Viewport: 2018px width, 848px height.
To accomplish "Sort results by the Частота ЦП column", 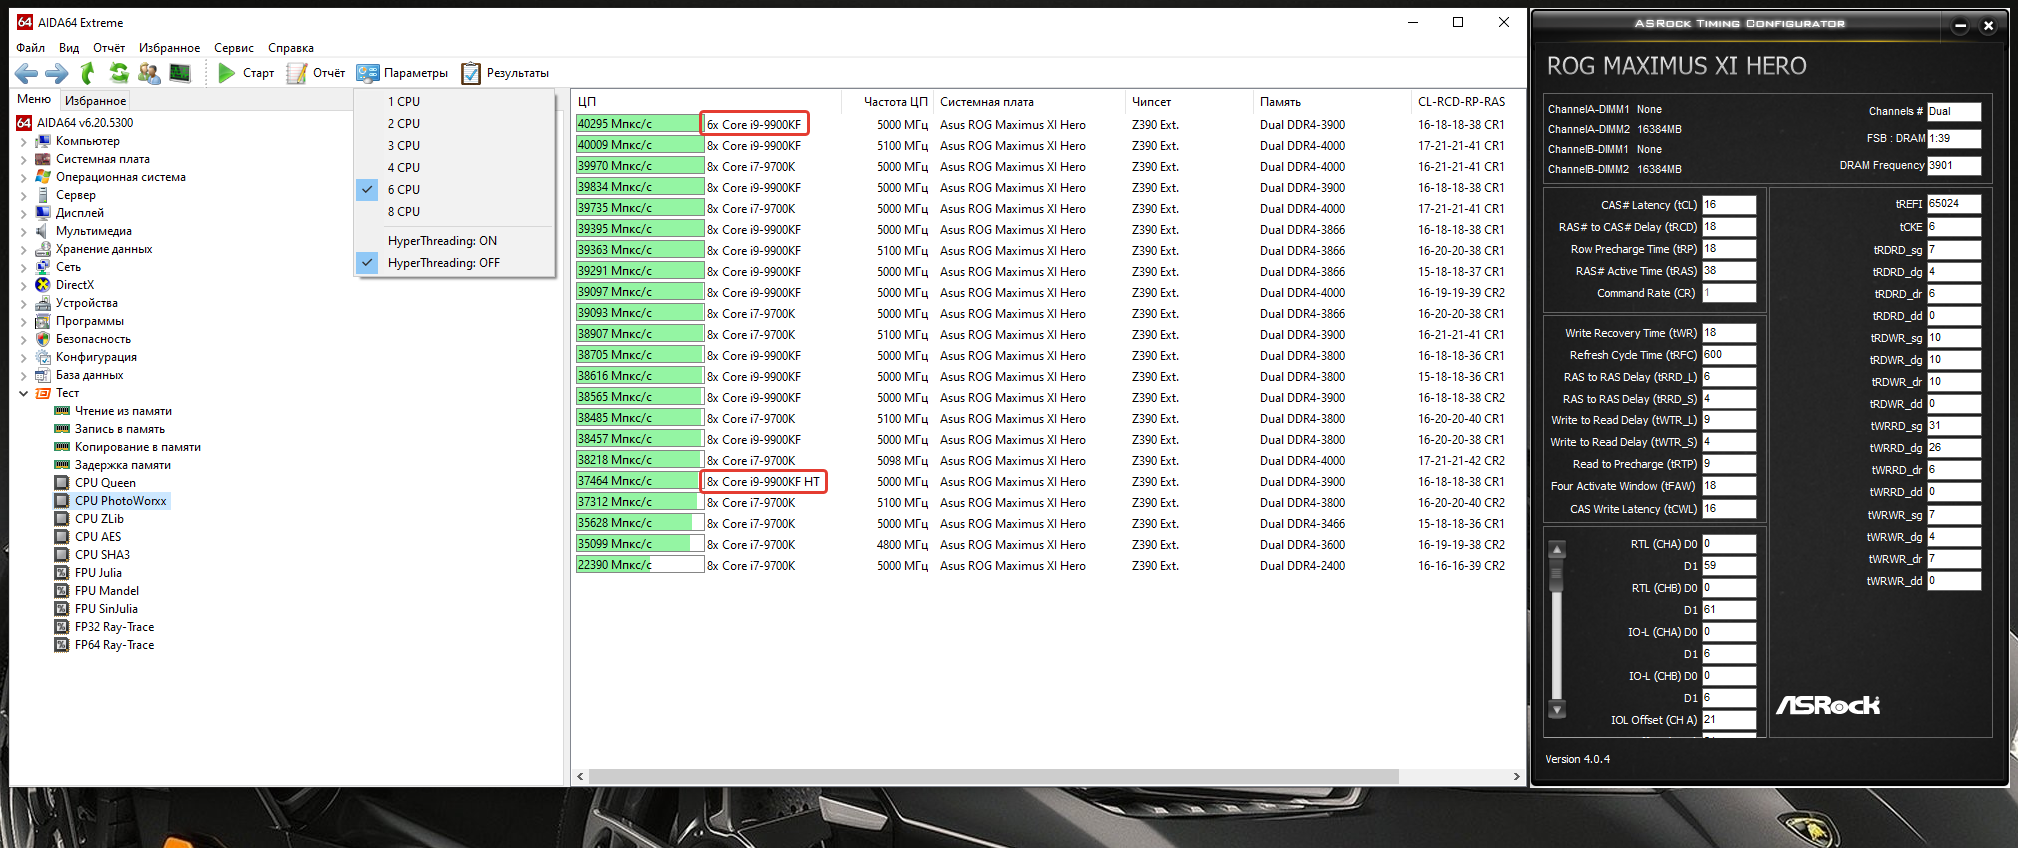I will click(886, 102).
